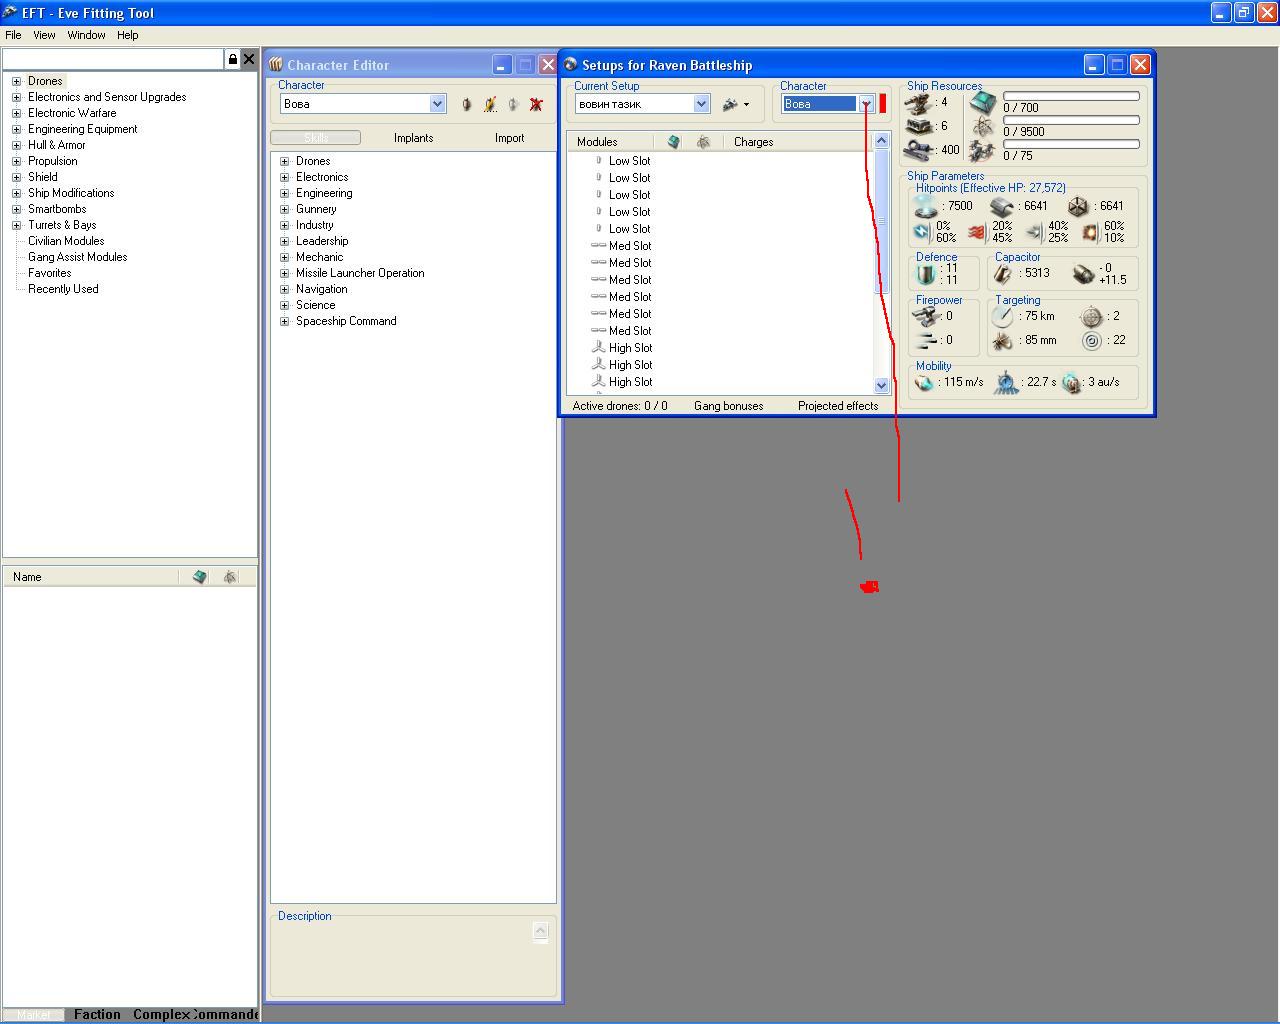Open the Current Setup dropdown
Viewport: 1280px width, 1024px height.
701,104
